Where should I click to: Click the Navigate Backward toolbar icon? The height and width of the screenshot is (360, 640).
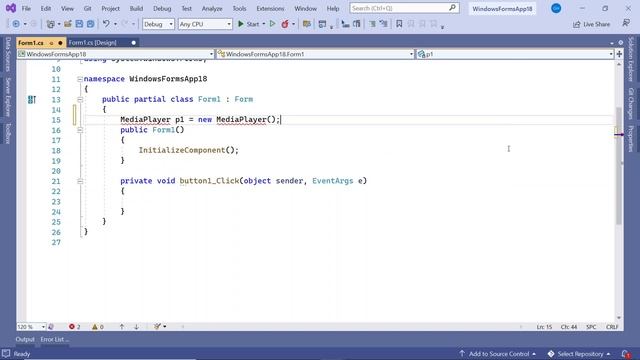coord(16,24)
